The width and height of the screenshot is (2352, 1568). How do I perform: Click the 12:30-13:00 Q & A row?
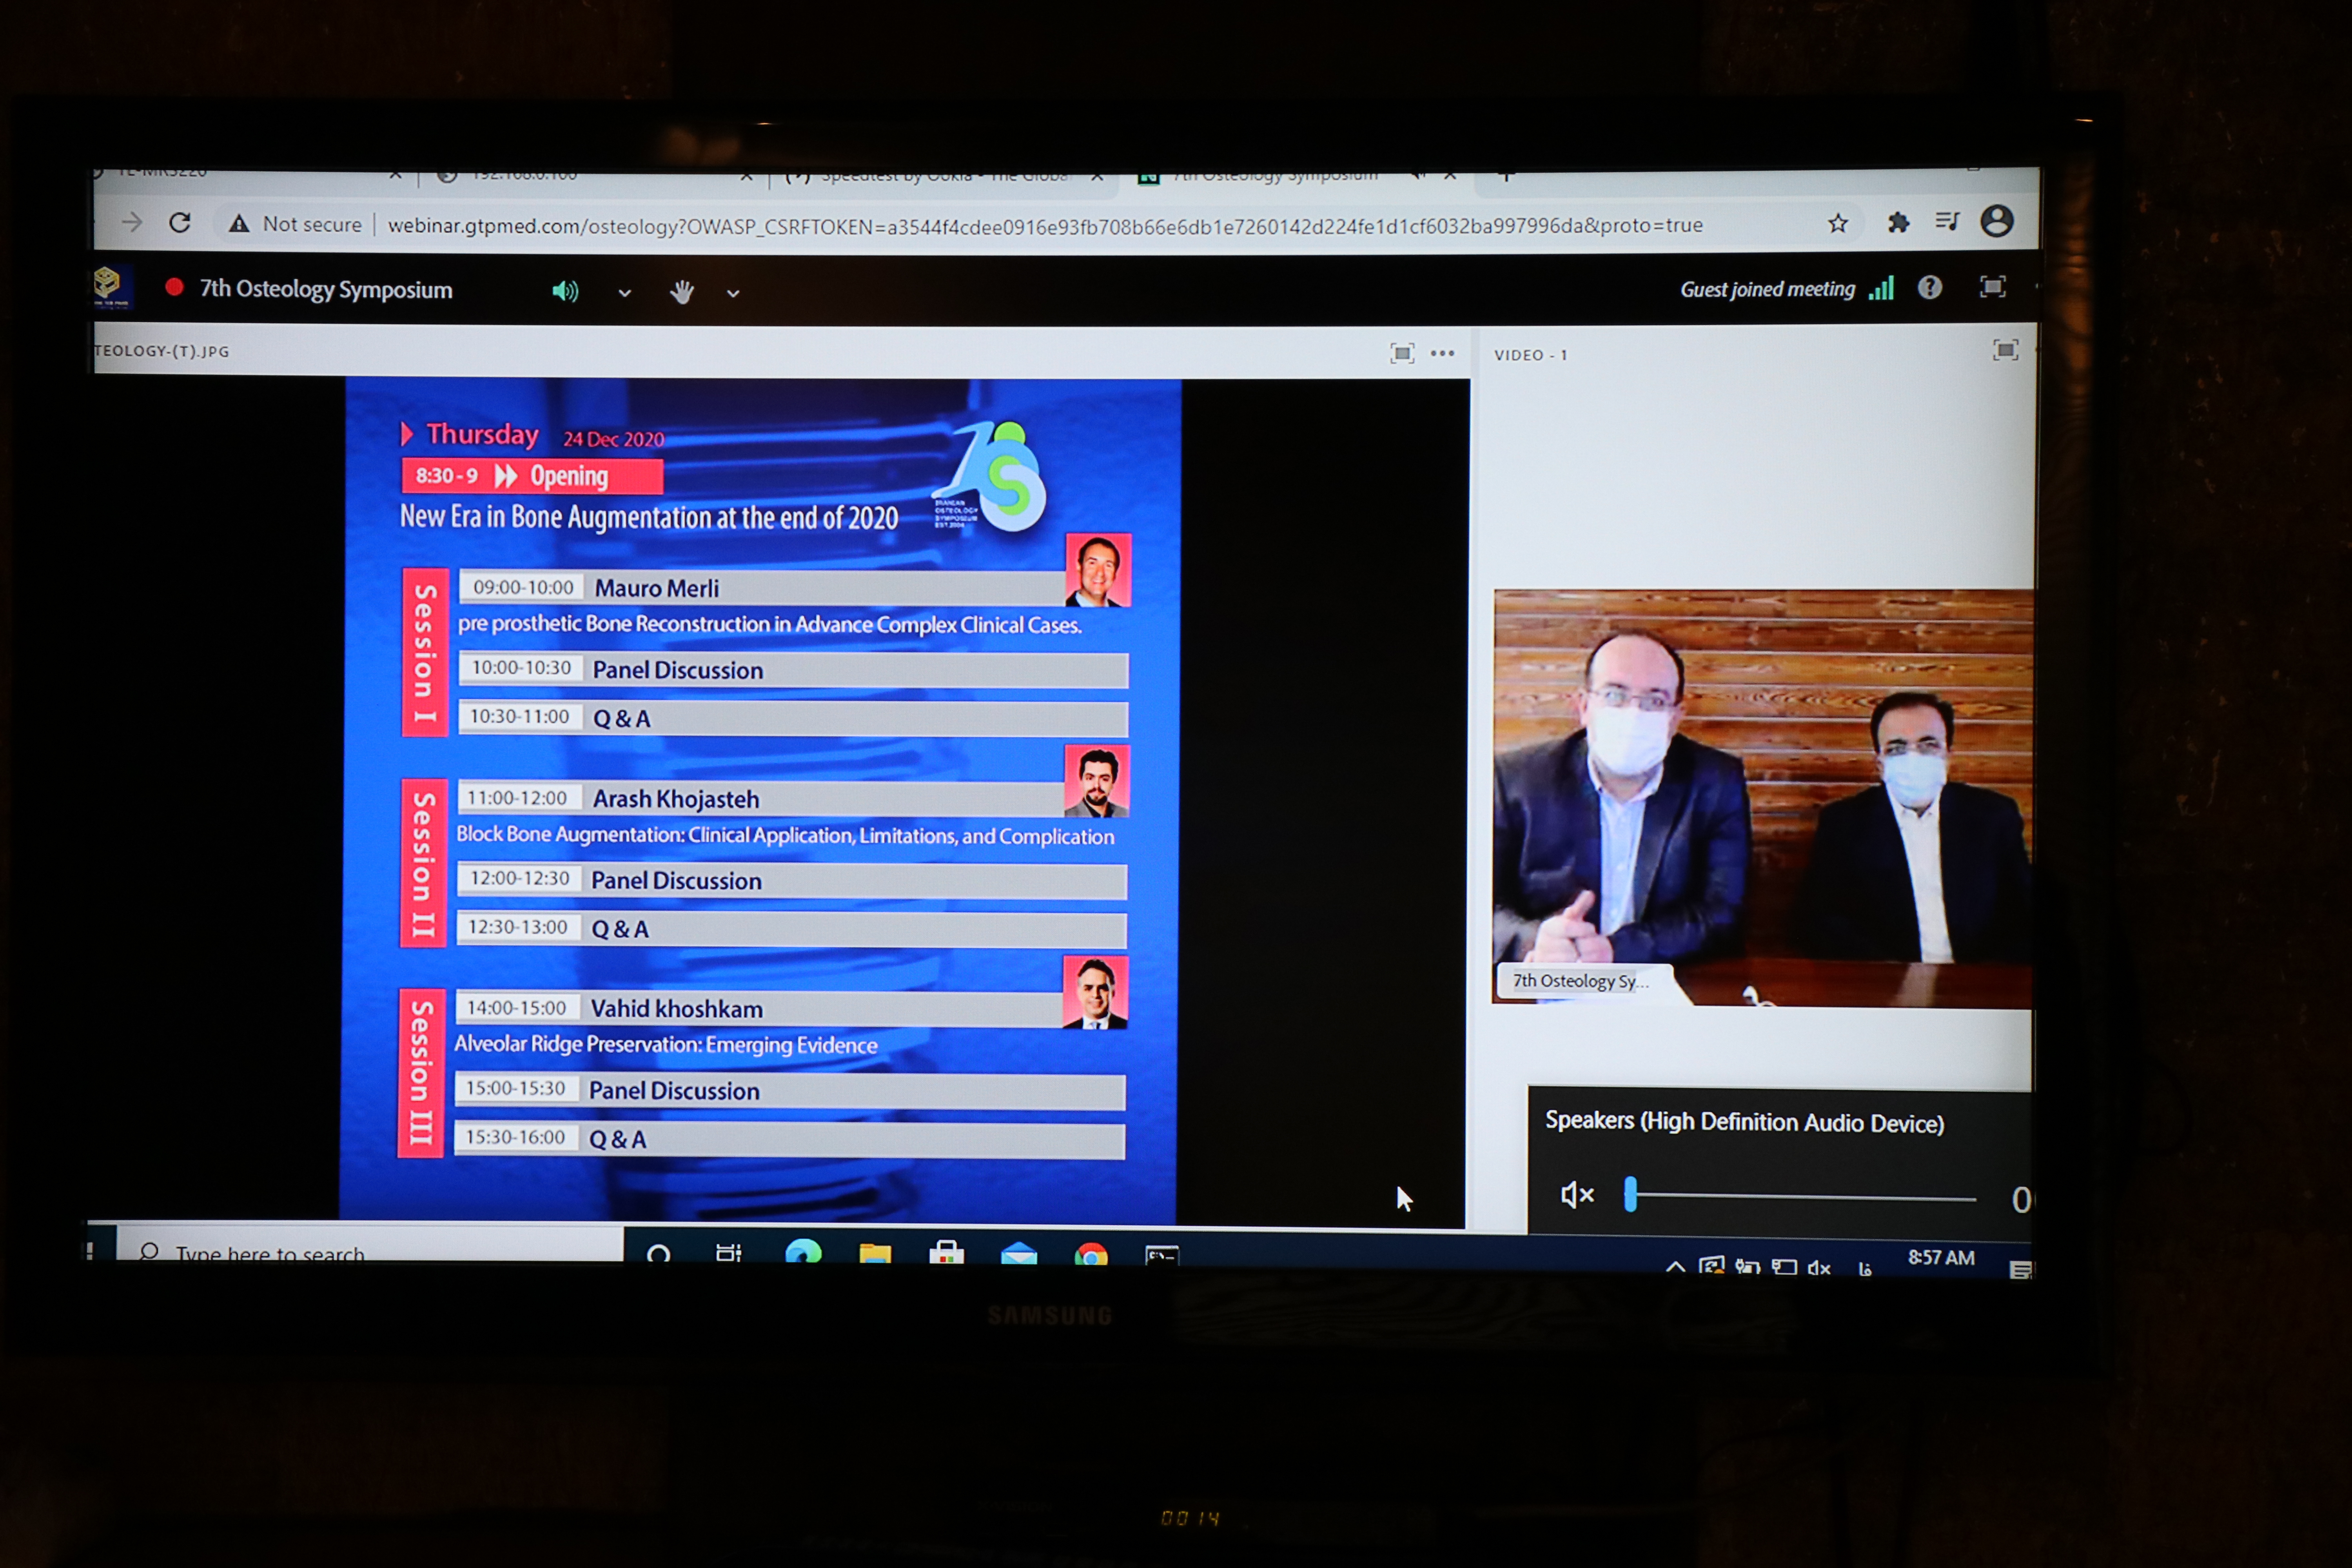791,929
